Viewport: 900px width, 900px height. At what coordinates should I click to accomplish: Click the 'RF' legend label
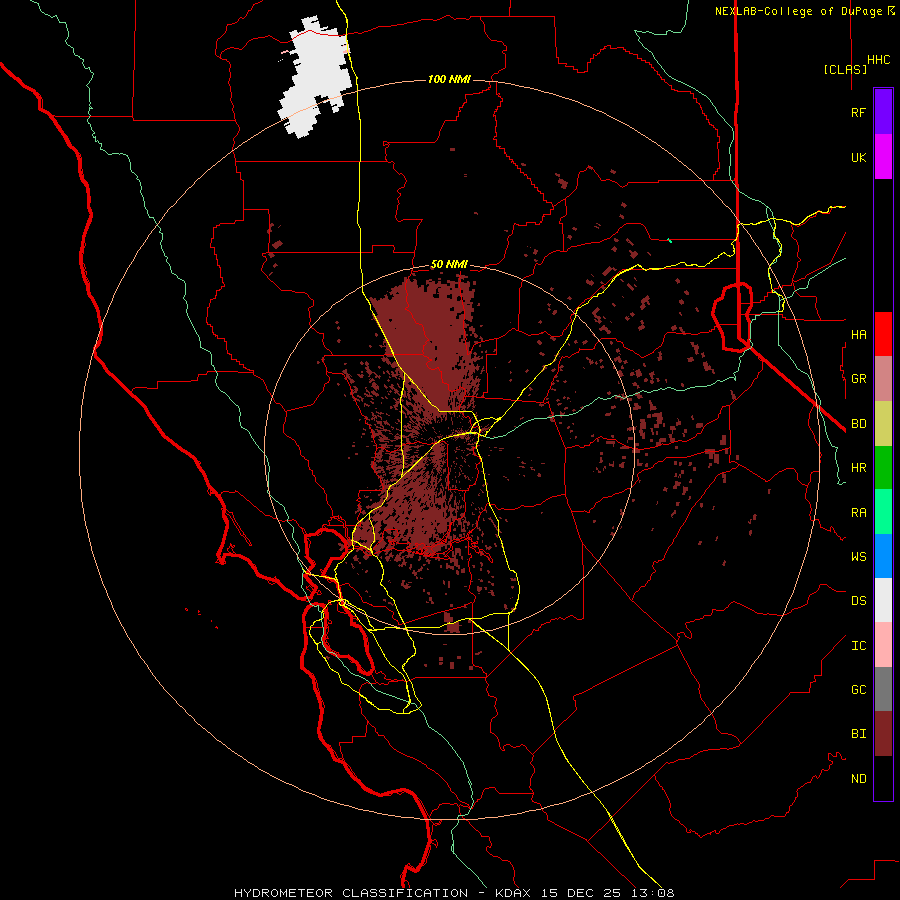coord(858,112)
